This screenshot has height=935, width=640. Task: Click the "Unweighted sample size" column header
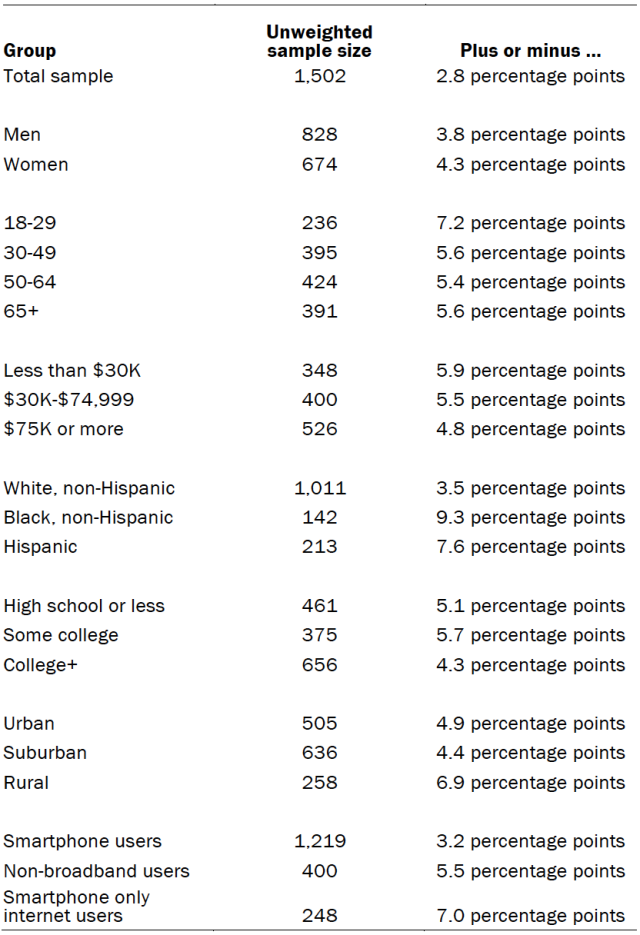click(x=320, y=41)
